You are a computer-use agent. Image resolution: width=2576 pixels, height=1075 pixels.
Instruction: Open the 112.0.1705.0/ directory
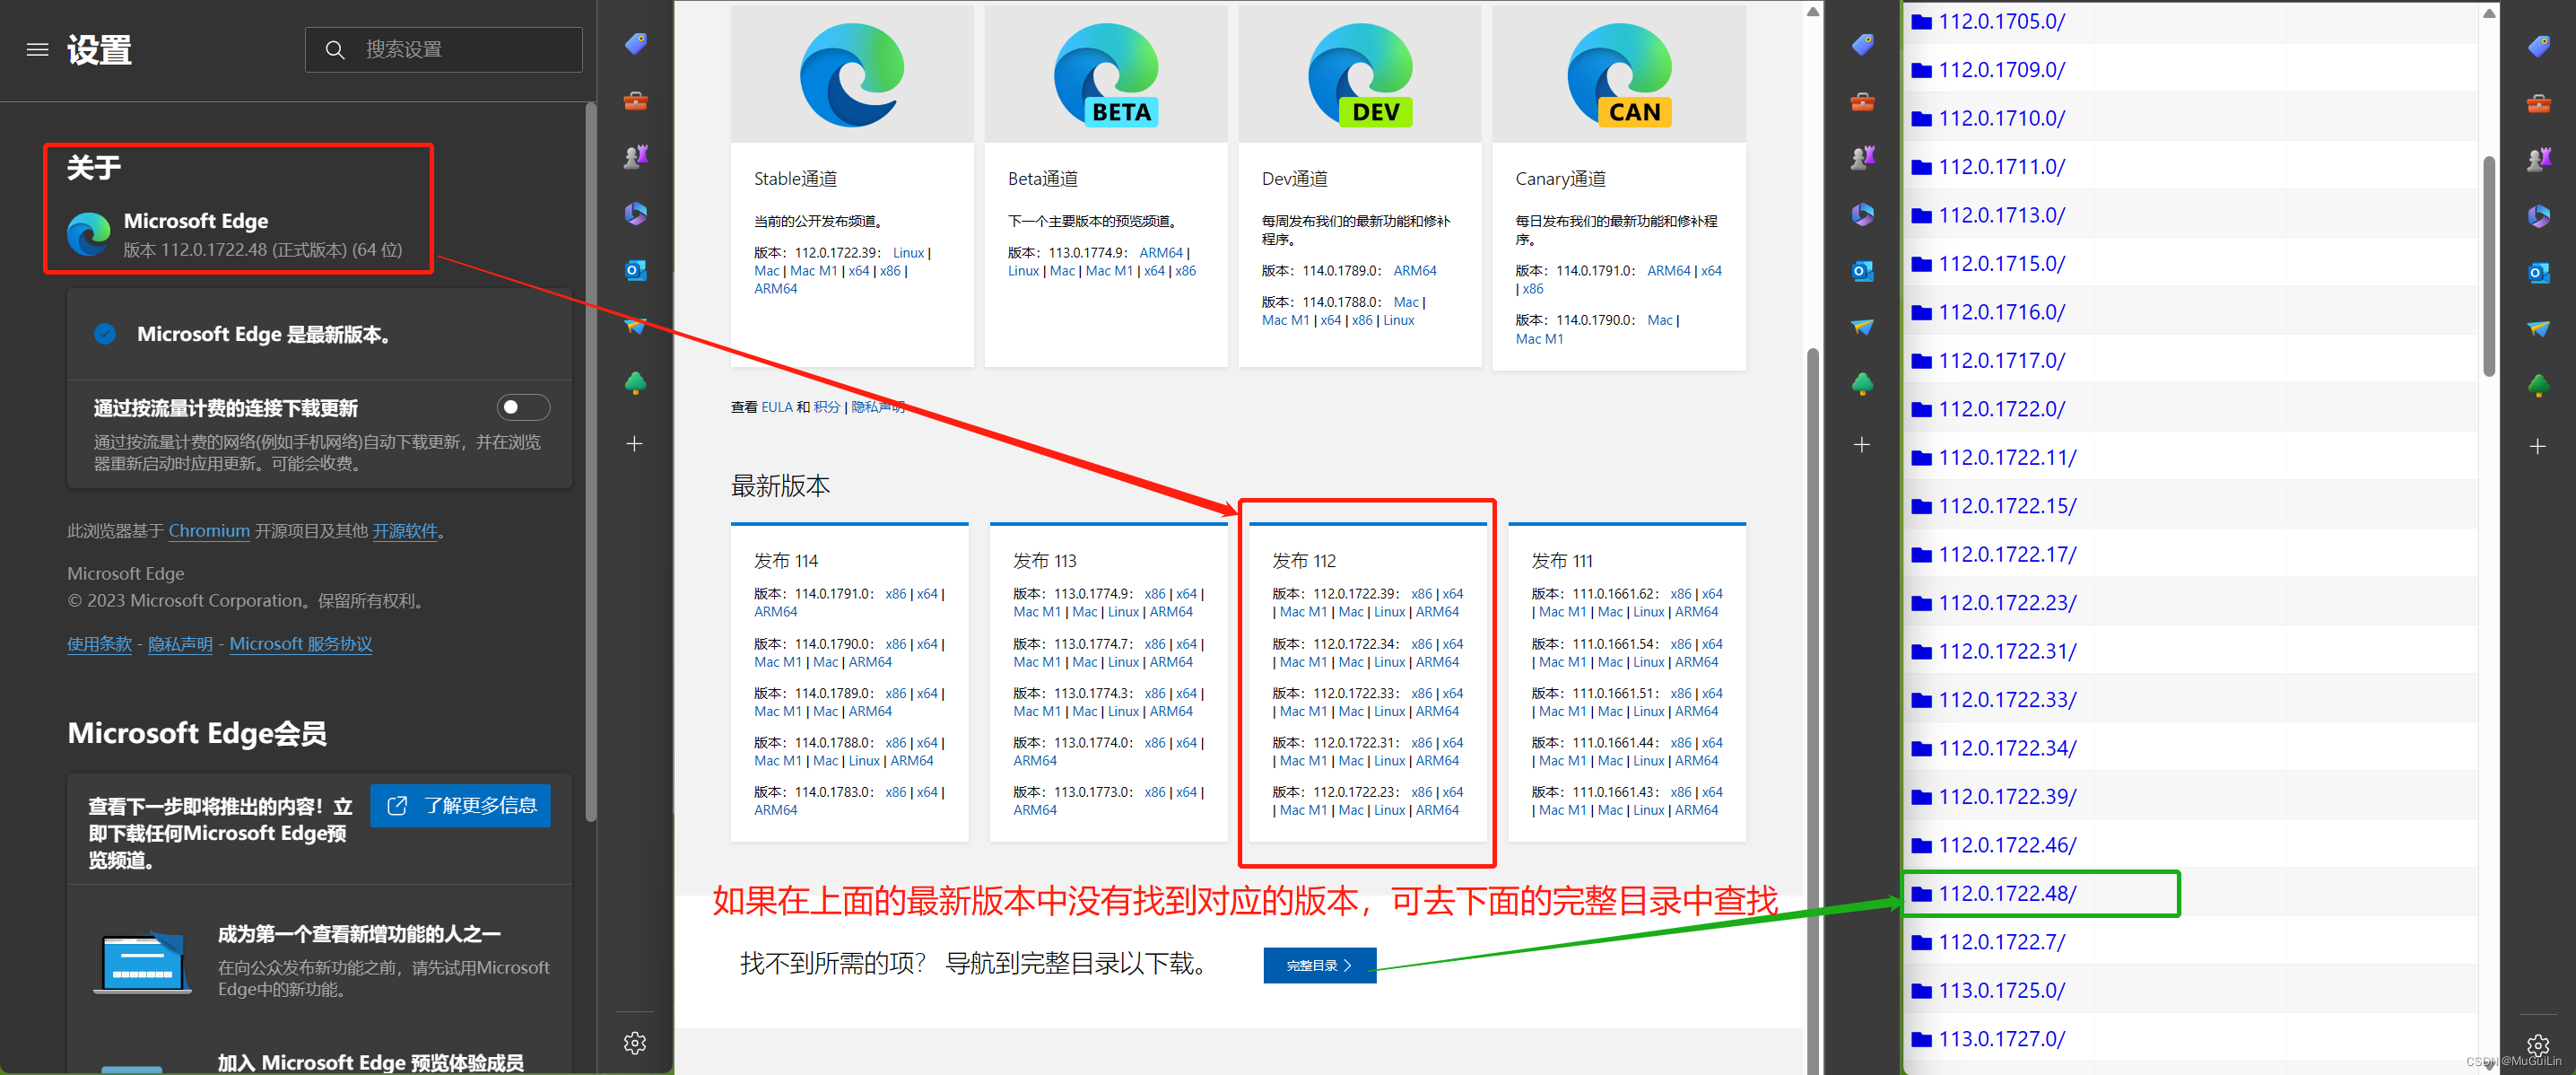(2001, 21)
